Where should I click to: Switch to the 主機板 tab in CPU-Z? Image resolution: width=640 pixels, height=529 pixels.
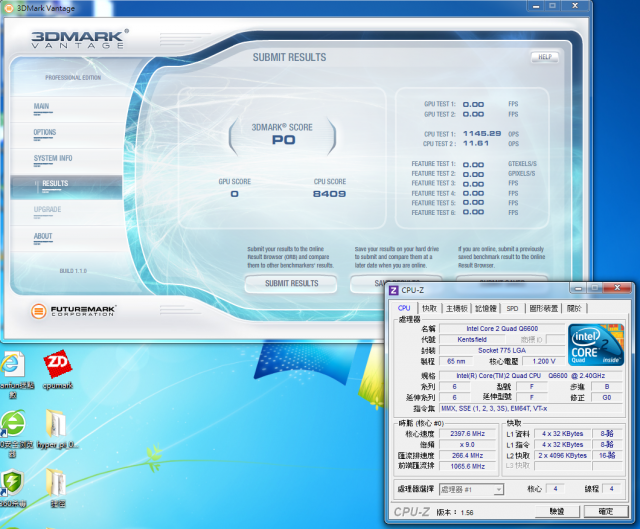(456, 309)
